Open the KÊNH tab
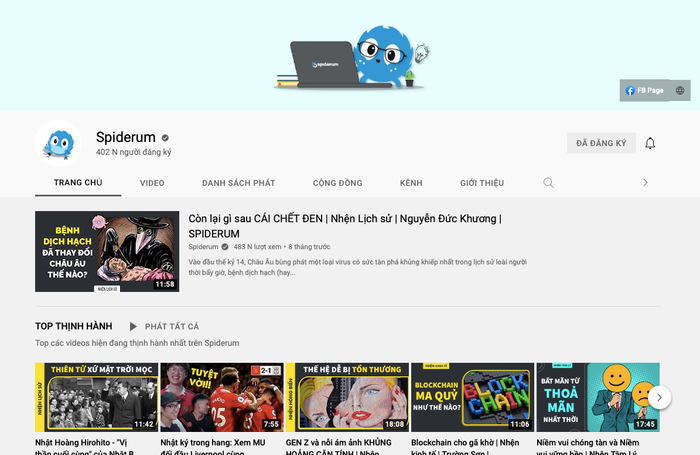This screenshot has width=700, height=455. point(411,183)
